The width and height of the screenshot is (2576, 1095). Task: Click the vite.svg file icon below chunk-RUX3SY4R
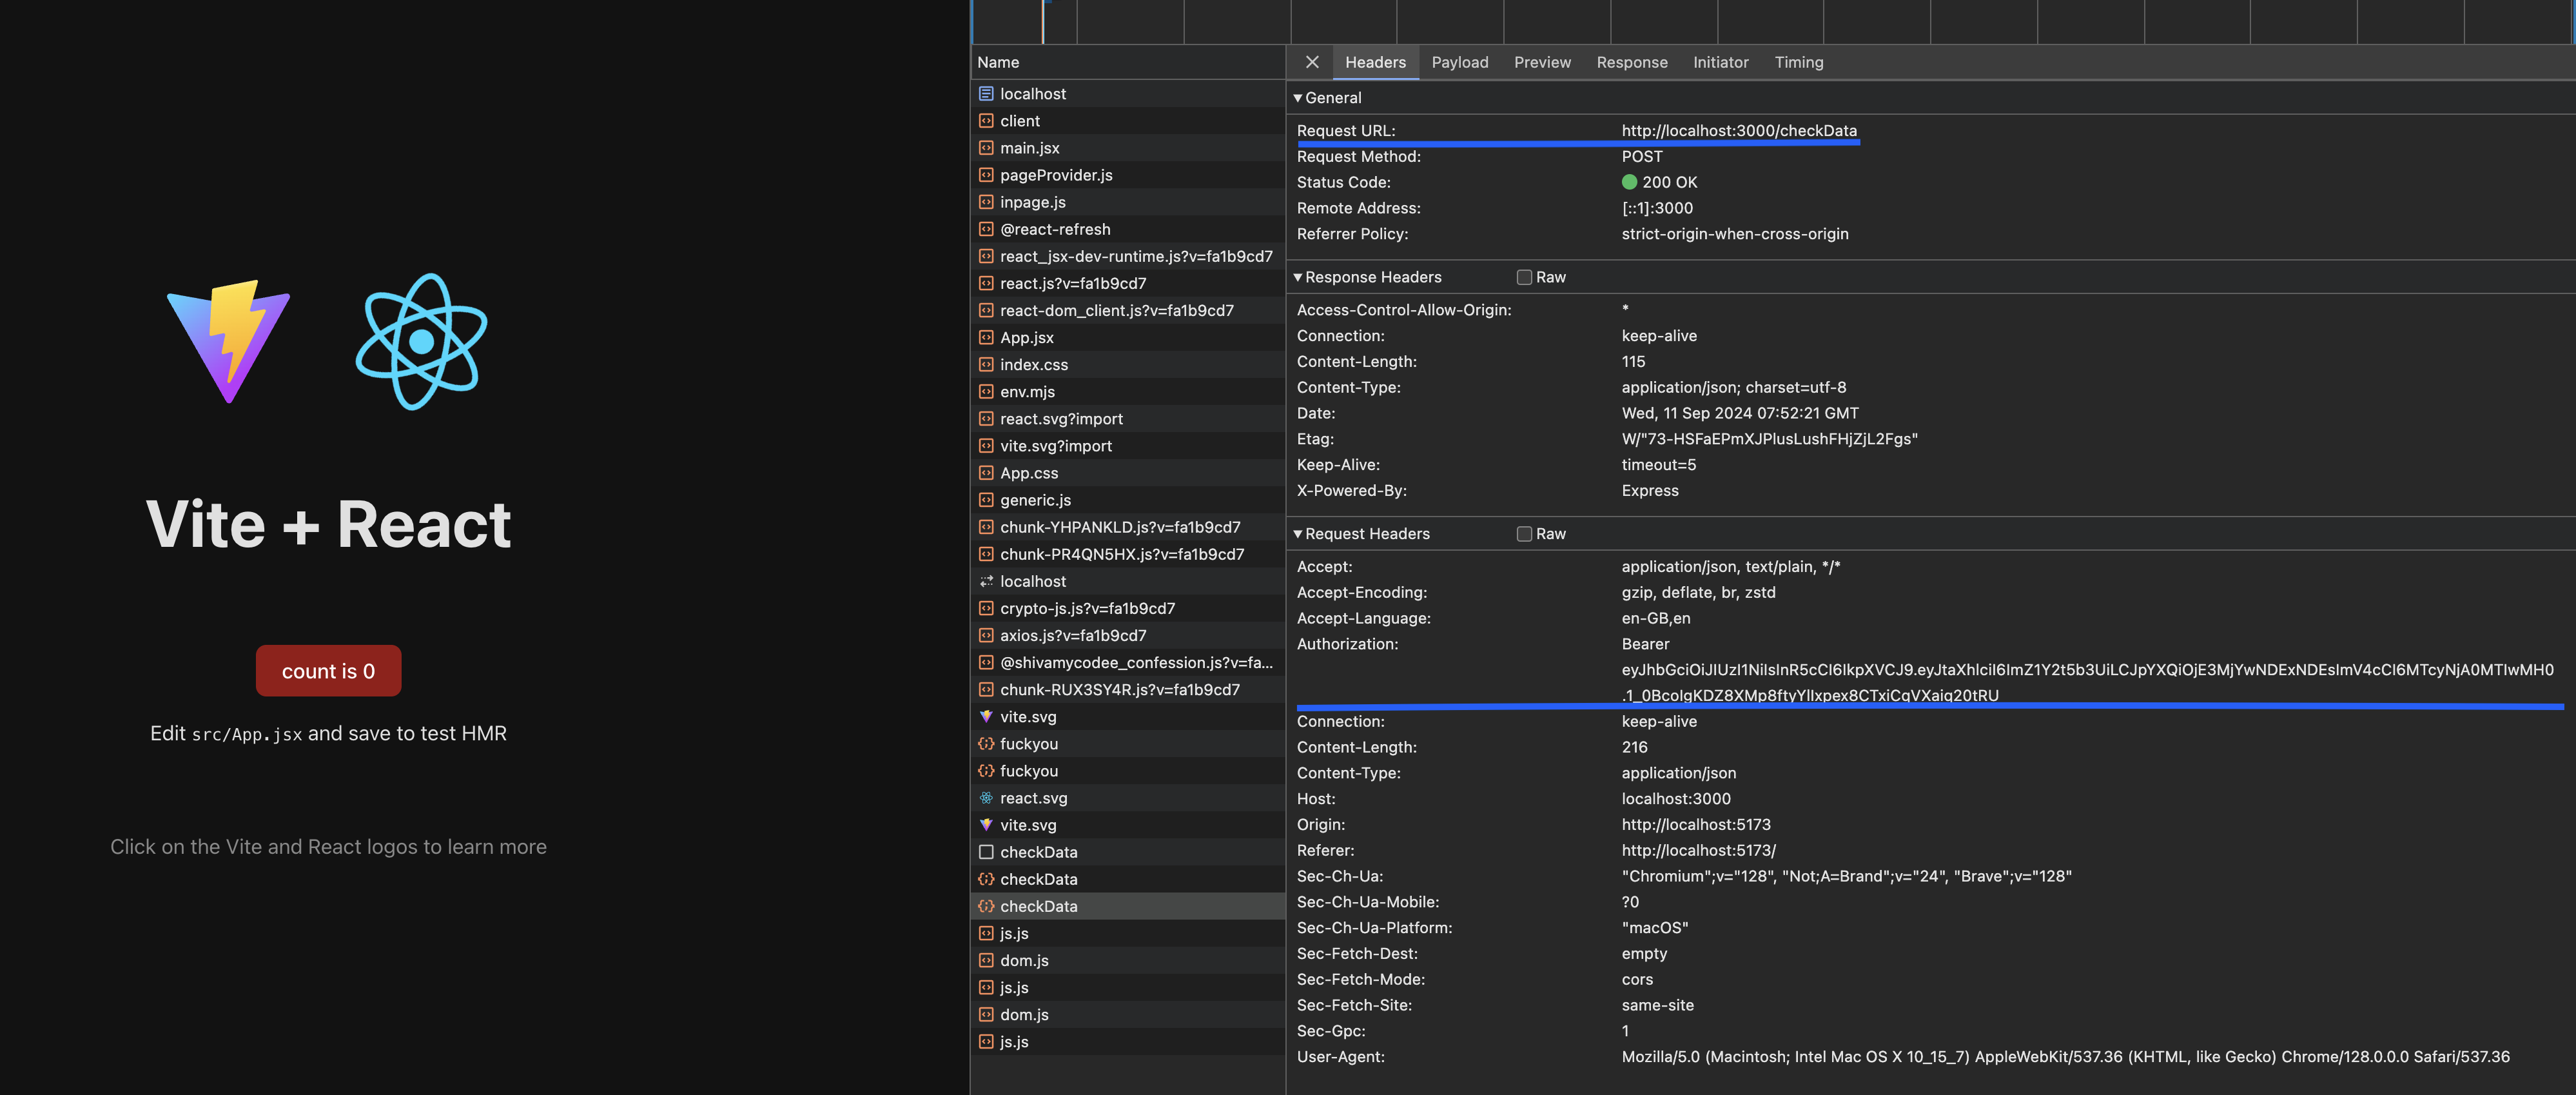pyautogui.click(x=986, y=717)
